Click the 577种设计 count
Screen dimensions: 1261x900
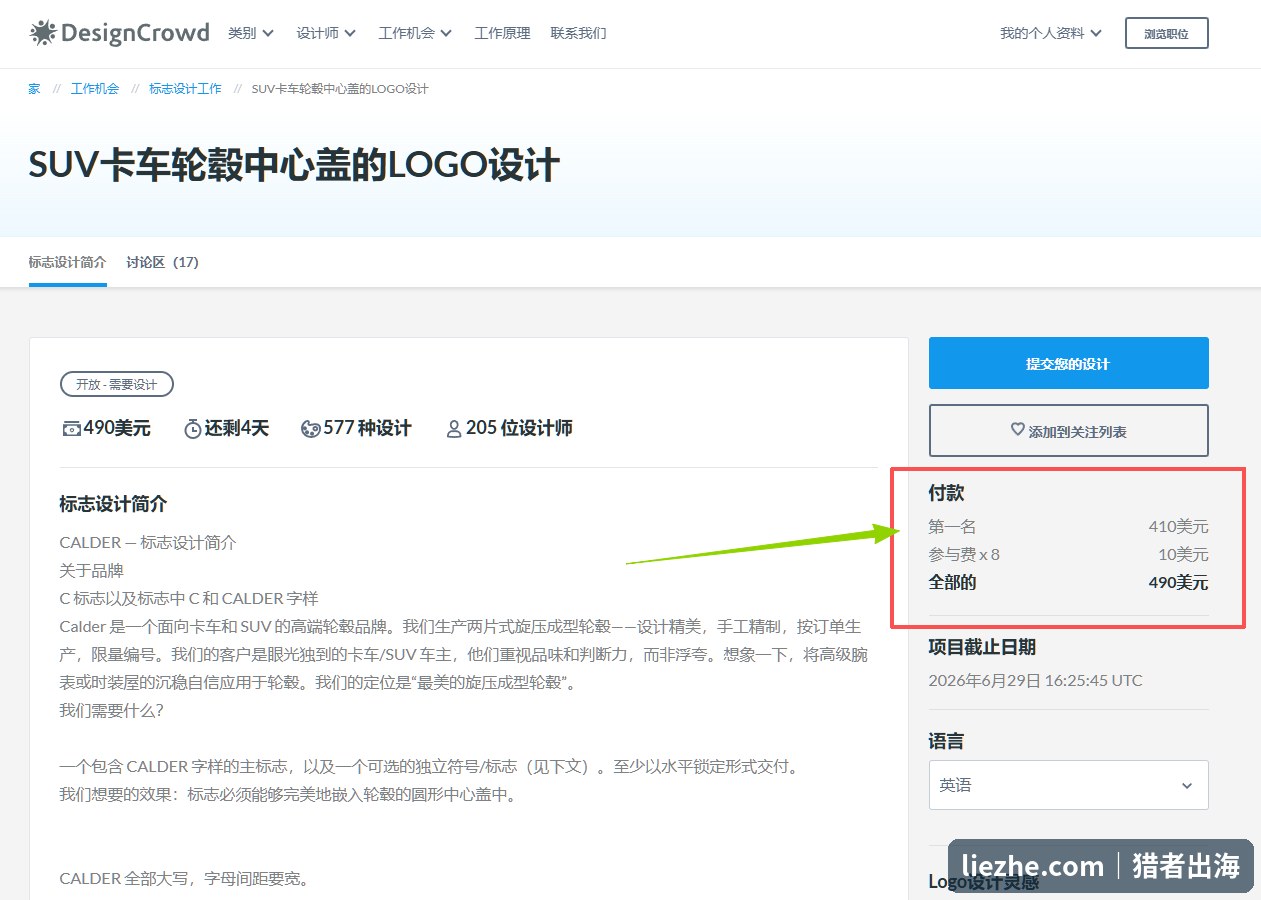tap(368, 429)
